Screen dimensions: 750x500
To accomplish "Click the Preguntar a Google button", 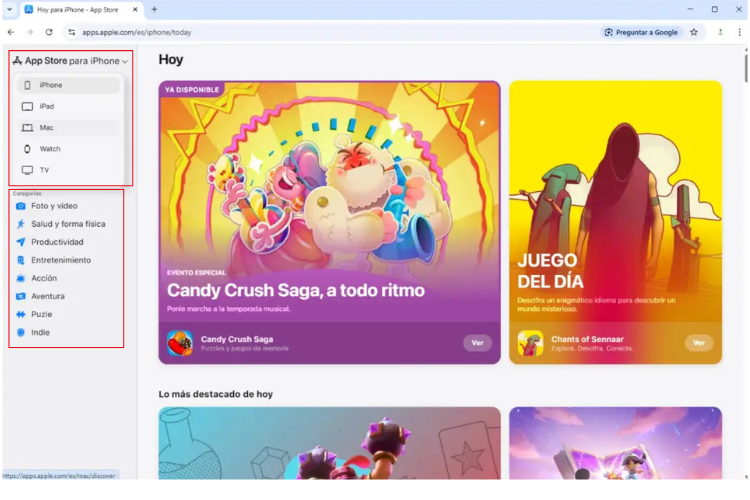I will coord(641,32).
